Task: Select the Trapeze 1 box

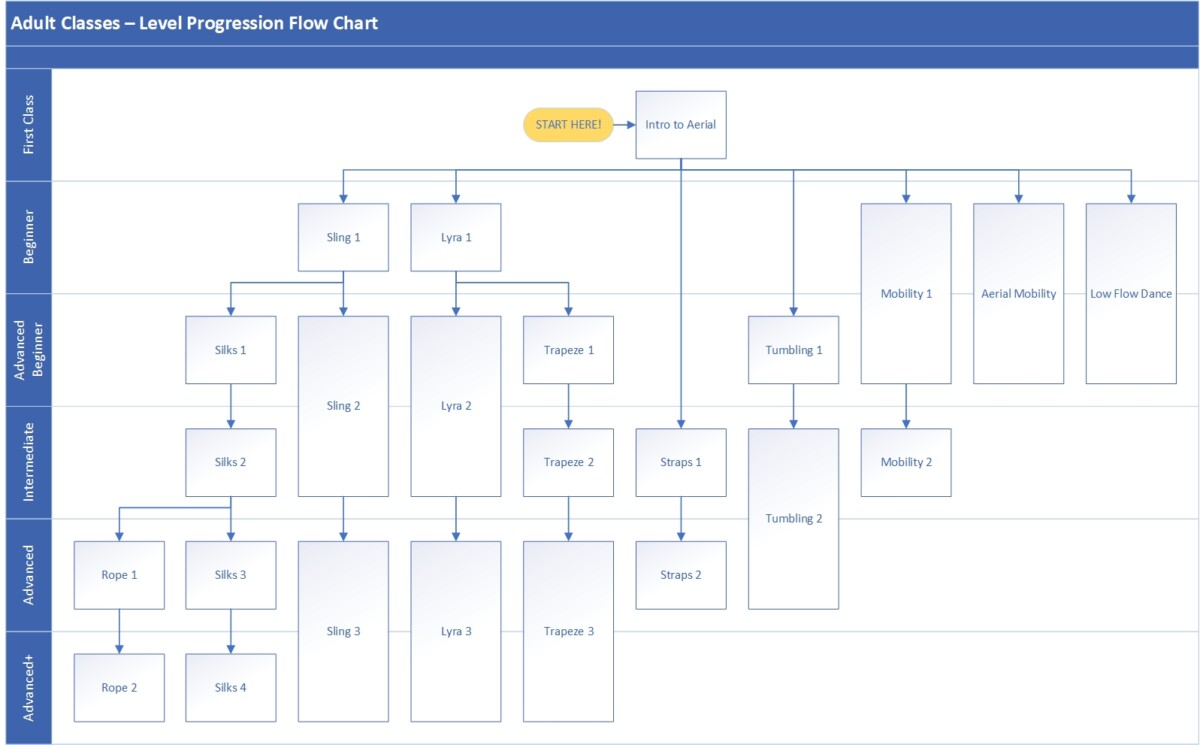Action: click(568, 350)
